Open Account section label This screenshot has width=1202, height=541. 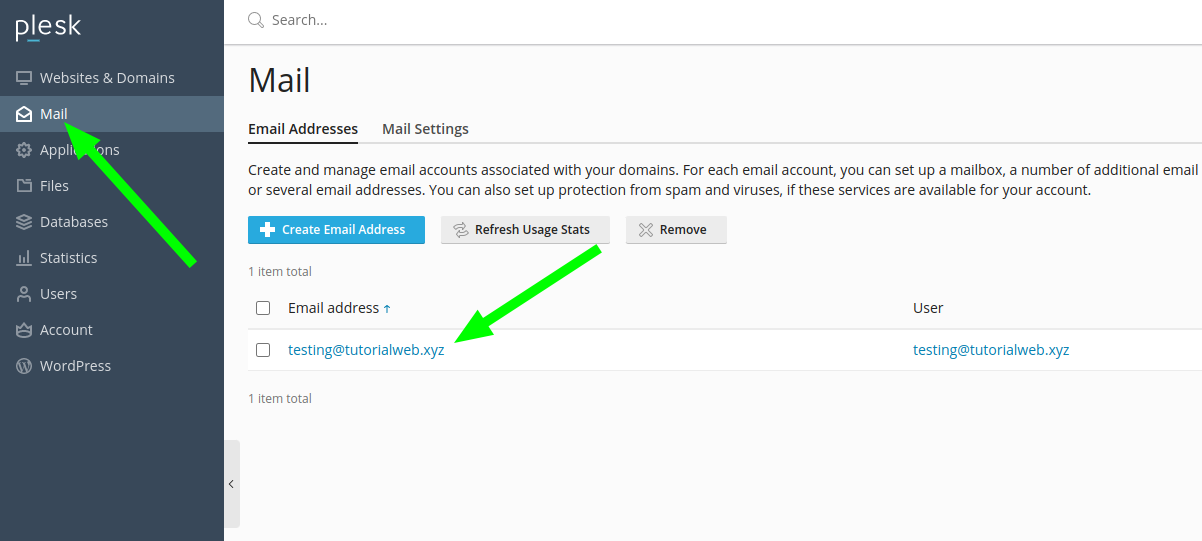(x=66, y=330)
